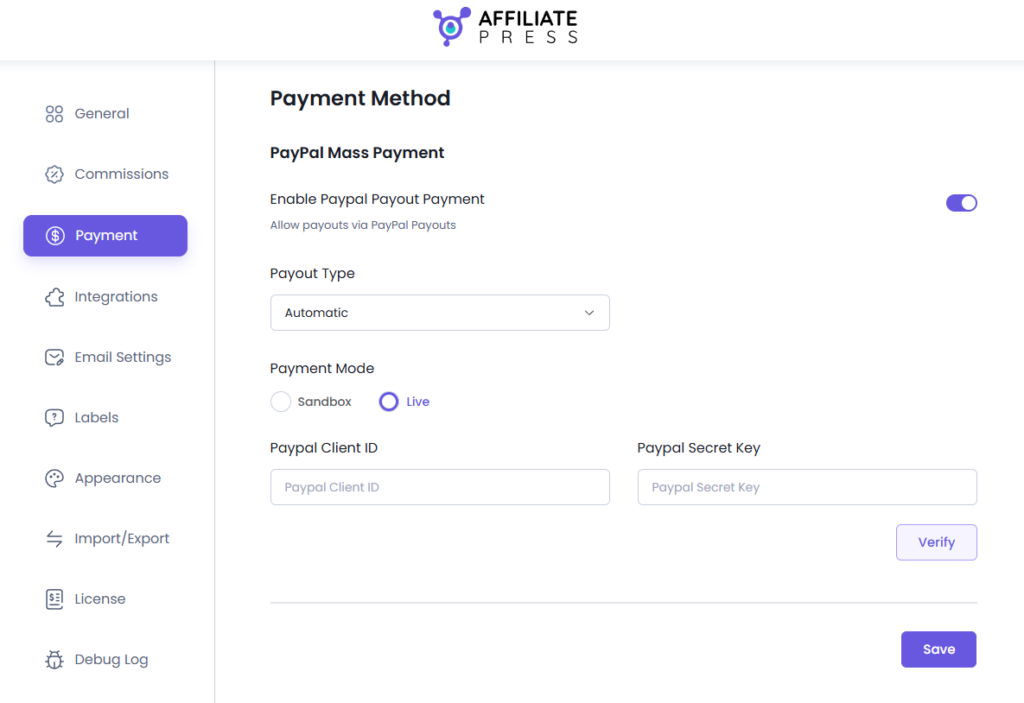Click the Payout Type dropdown chevron
Image resolution: width=1024 pixels, height=703 pixels.
589,313
